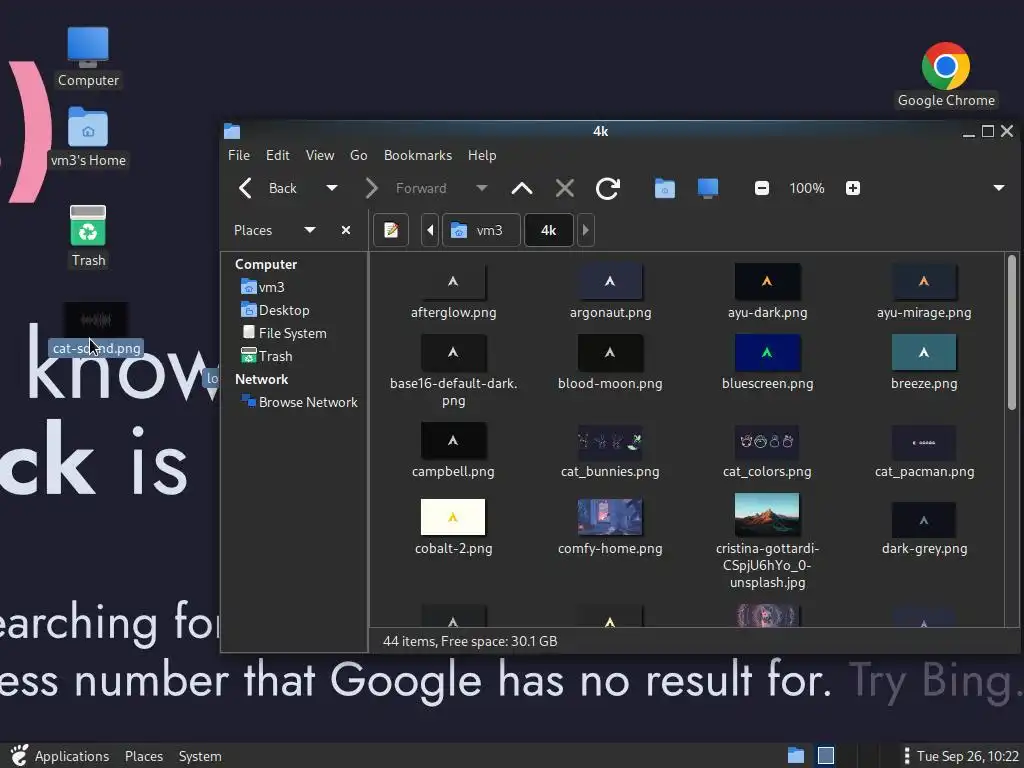
Task: Select Desktop in the Places sidebar
Action: (275, 310)
